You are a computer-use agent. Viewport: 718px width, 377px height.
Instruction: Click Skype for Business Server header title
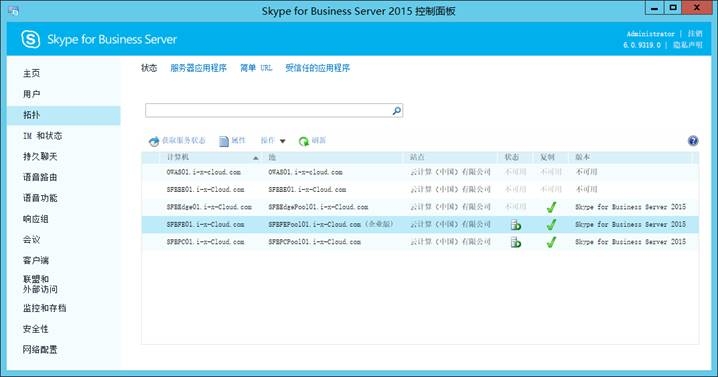tap(112, 39)
